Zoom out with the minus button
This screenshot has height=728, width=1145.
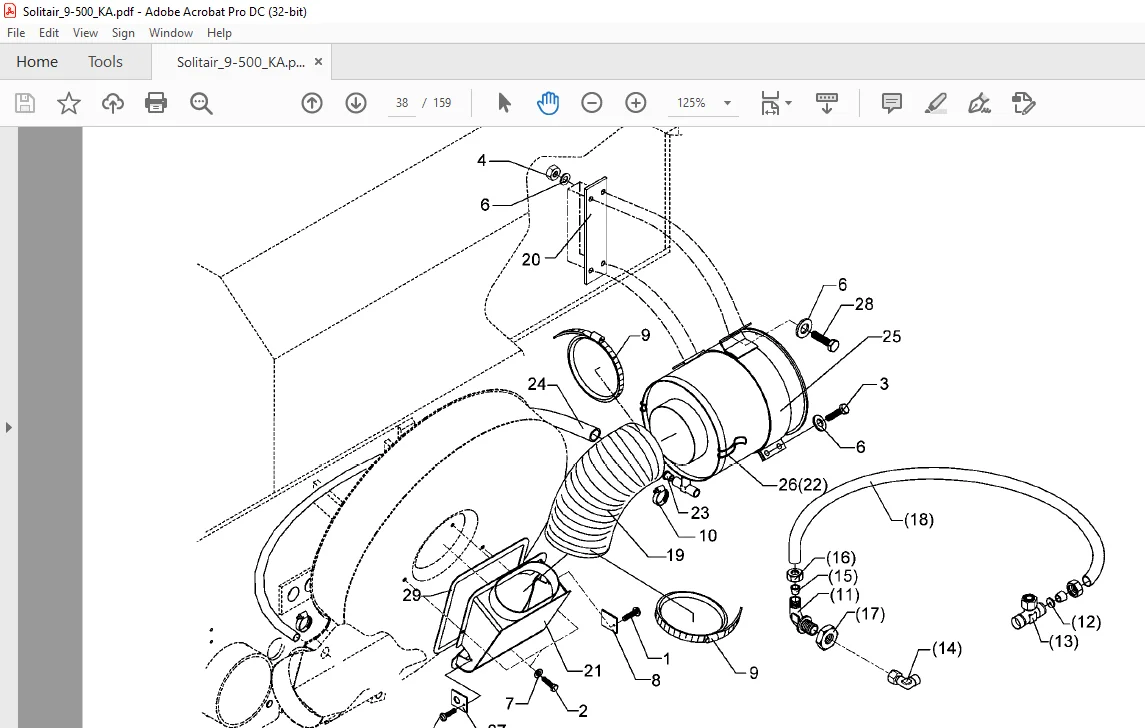click(591, 103)
